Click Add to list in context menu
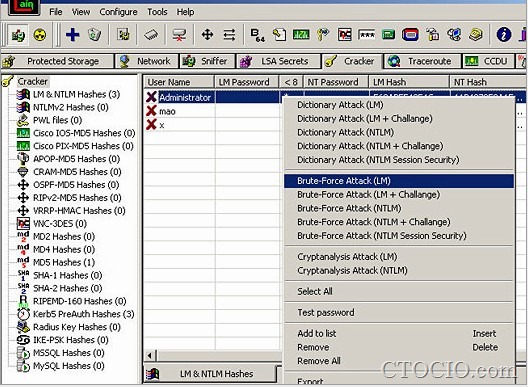The image size is (528, 387). [399, 334]
